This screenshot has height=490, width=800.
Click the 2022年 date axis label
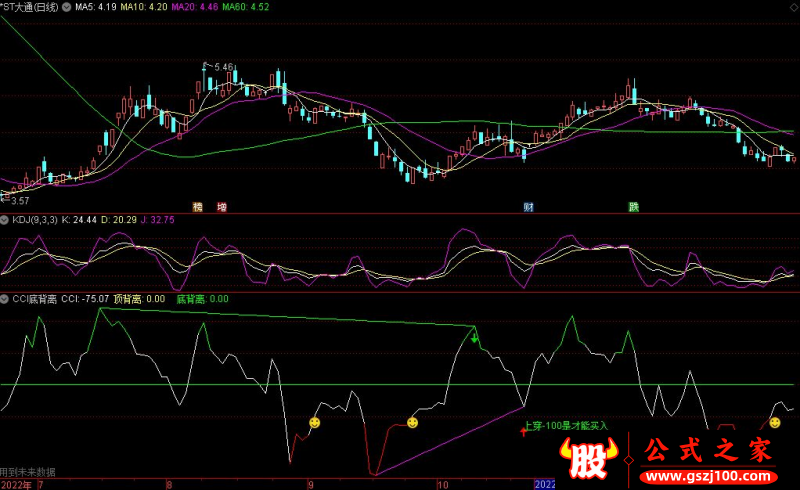16,485
